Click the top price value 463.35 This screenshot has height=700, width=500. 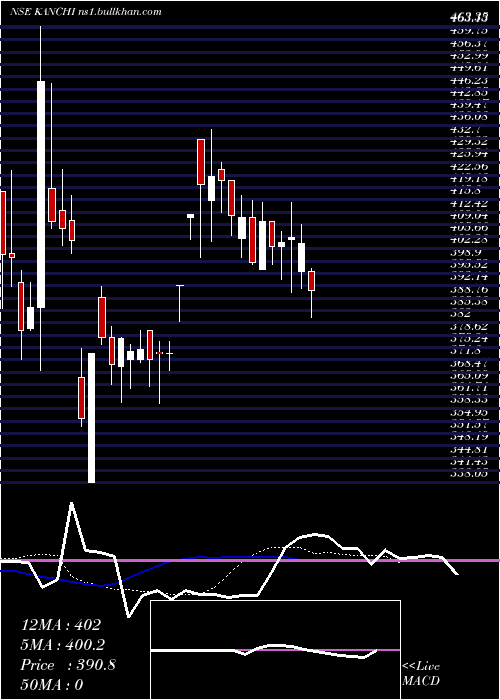pos(468,17)
